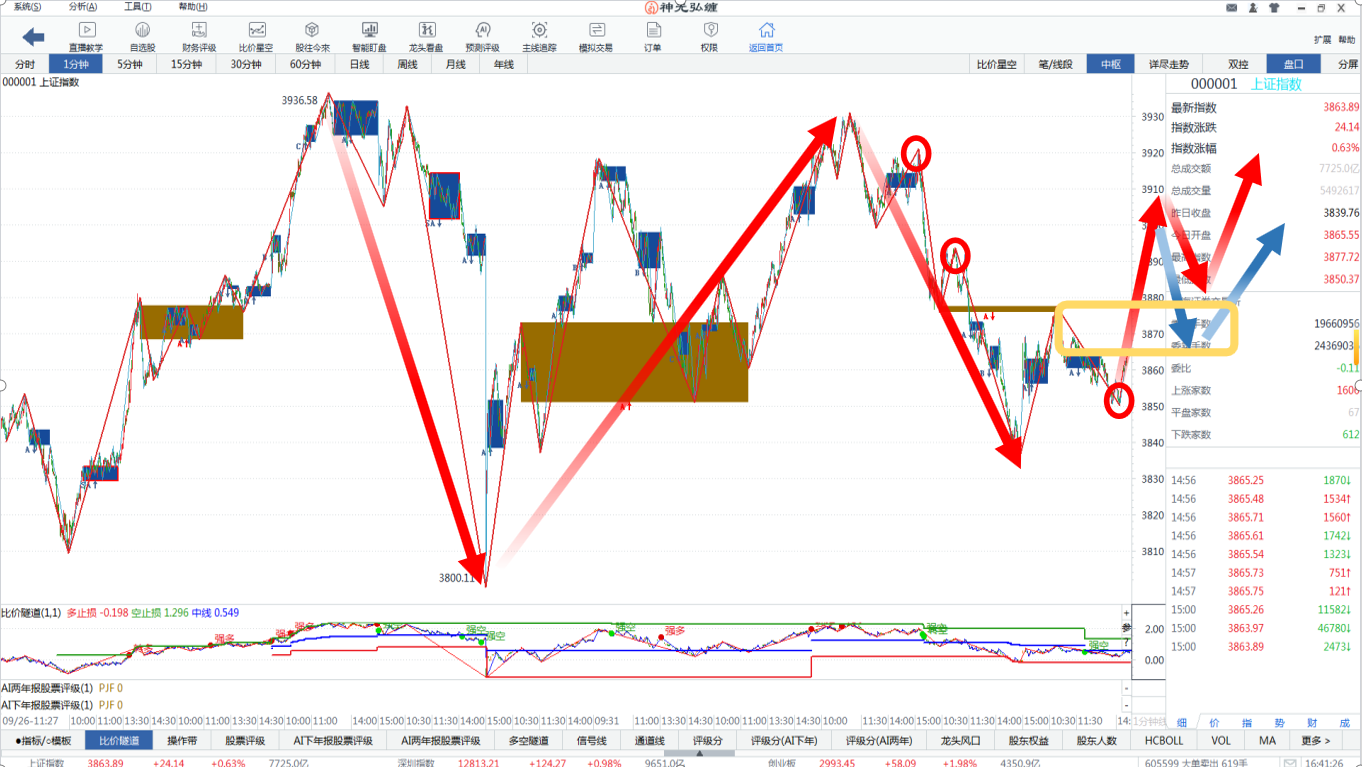The height and width of the screenshot is (767, 1362).
Task: Open 预测评级 AI prediction icon
Action: coord(483,36)
